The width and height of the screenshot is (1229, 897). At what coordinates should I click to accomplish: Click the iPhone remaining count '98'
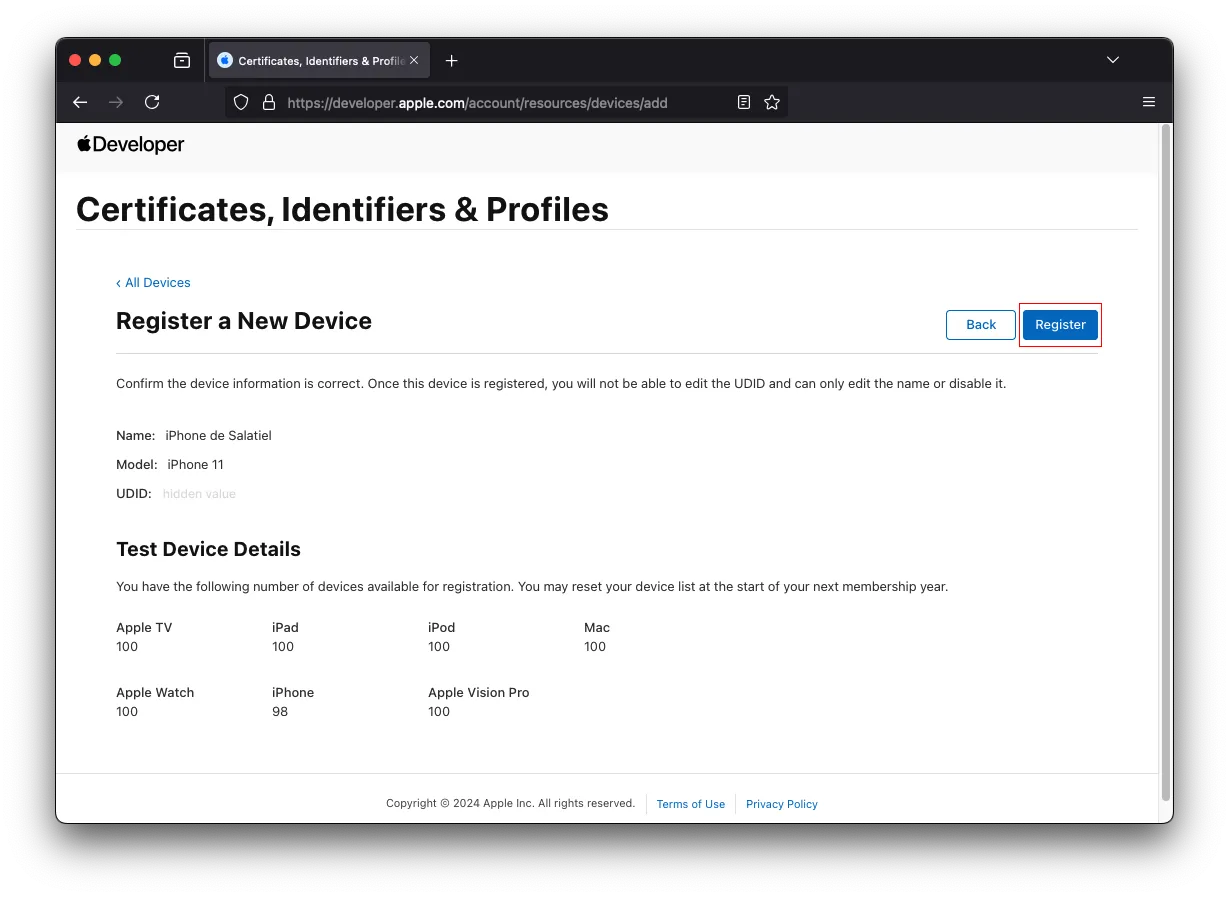click(280, 711)
